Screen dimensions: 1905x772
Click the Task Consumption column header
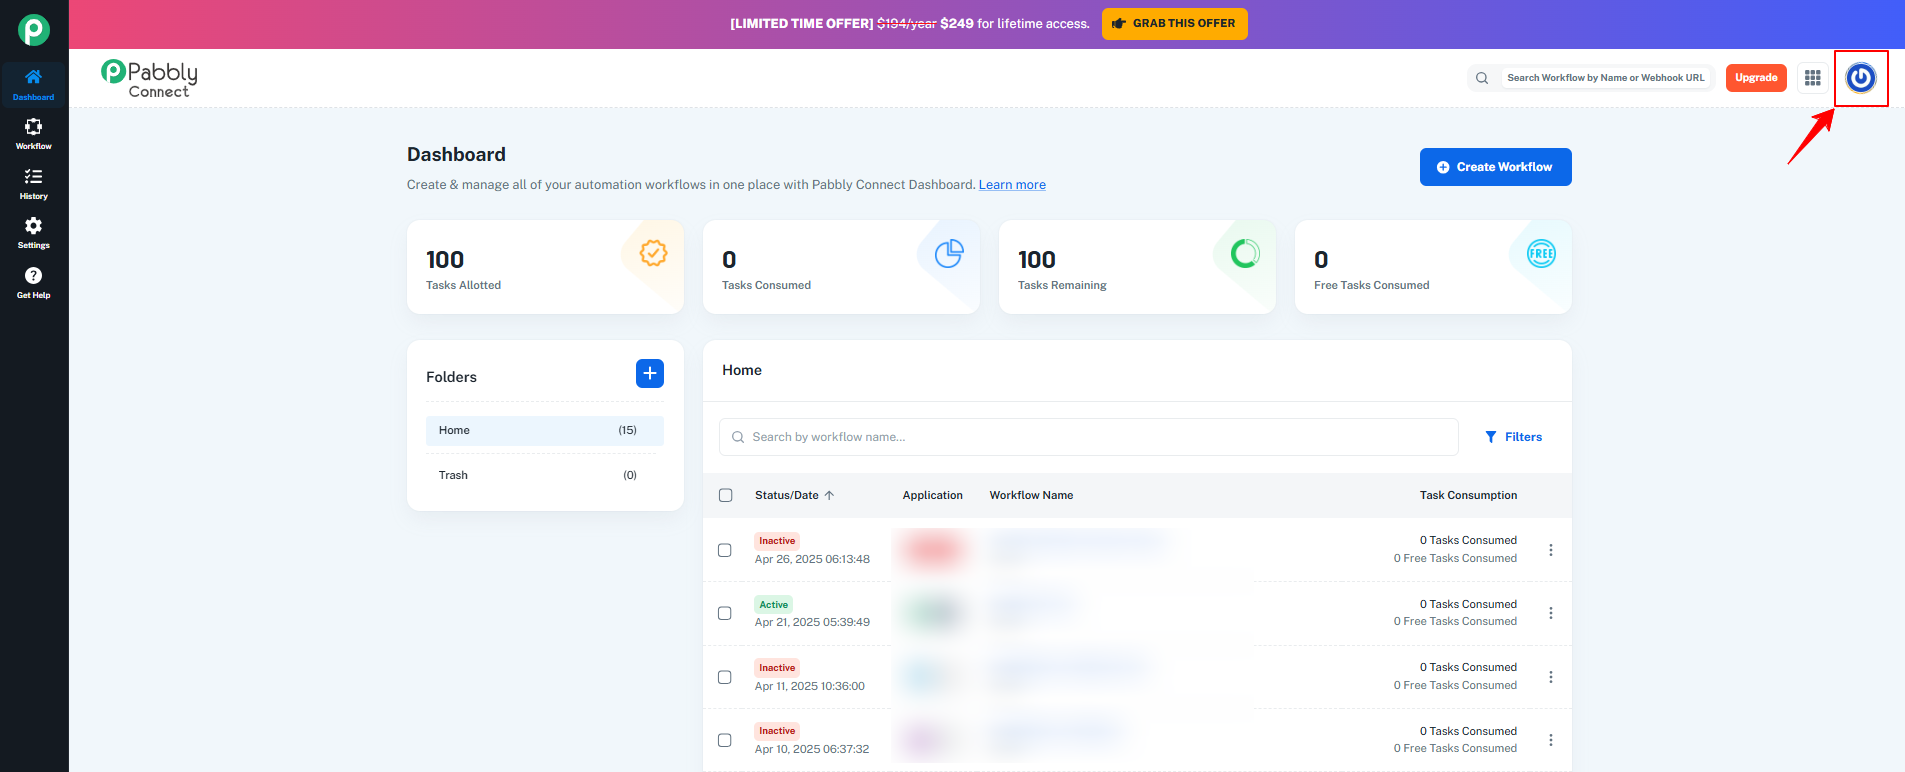(1468, 495)
